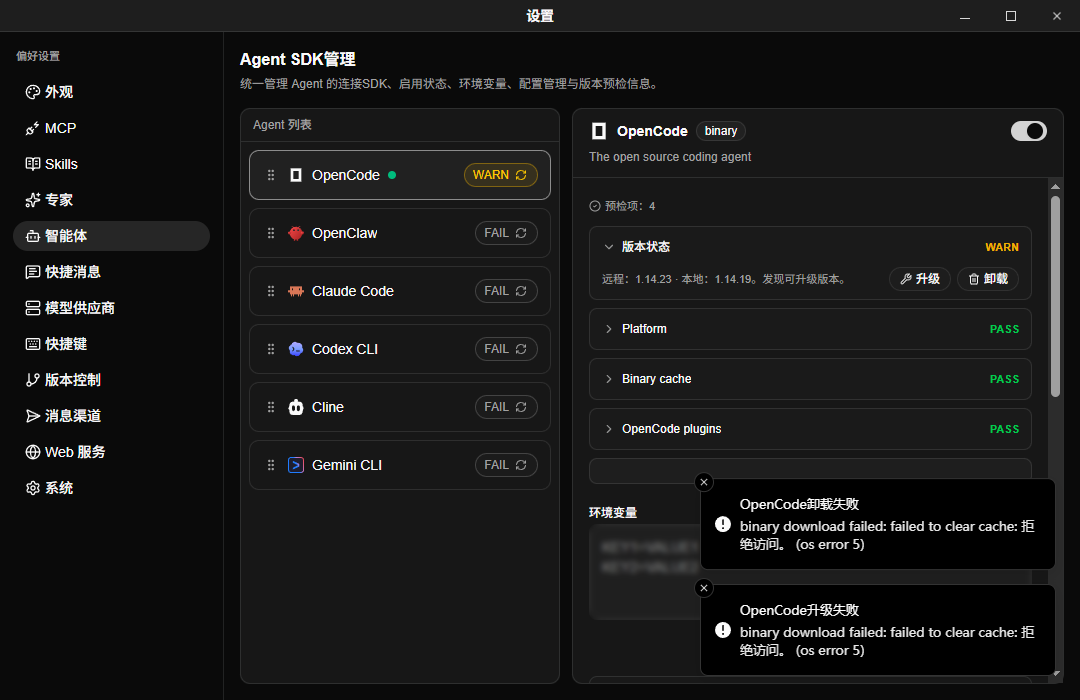Click the 卸载 uninstall button

pos(988,279)
